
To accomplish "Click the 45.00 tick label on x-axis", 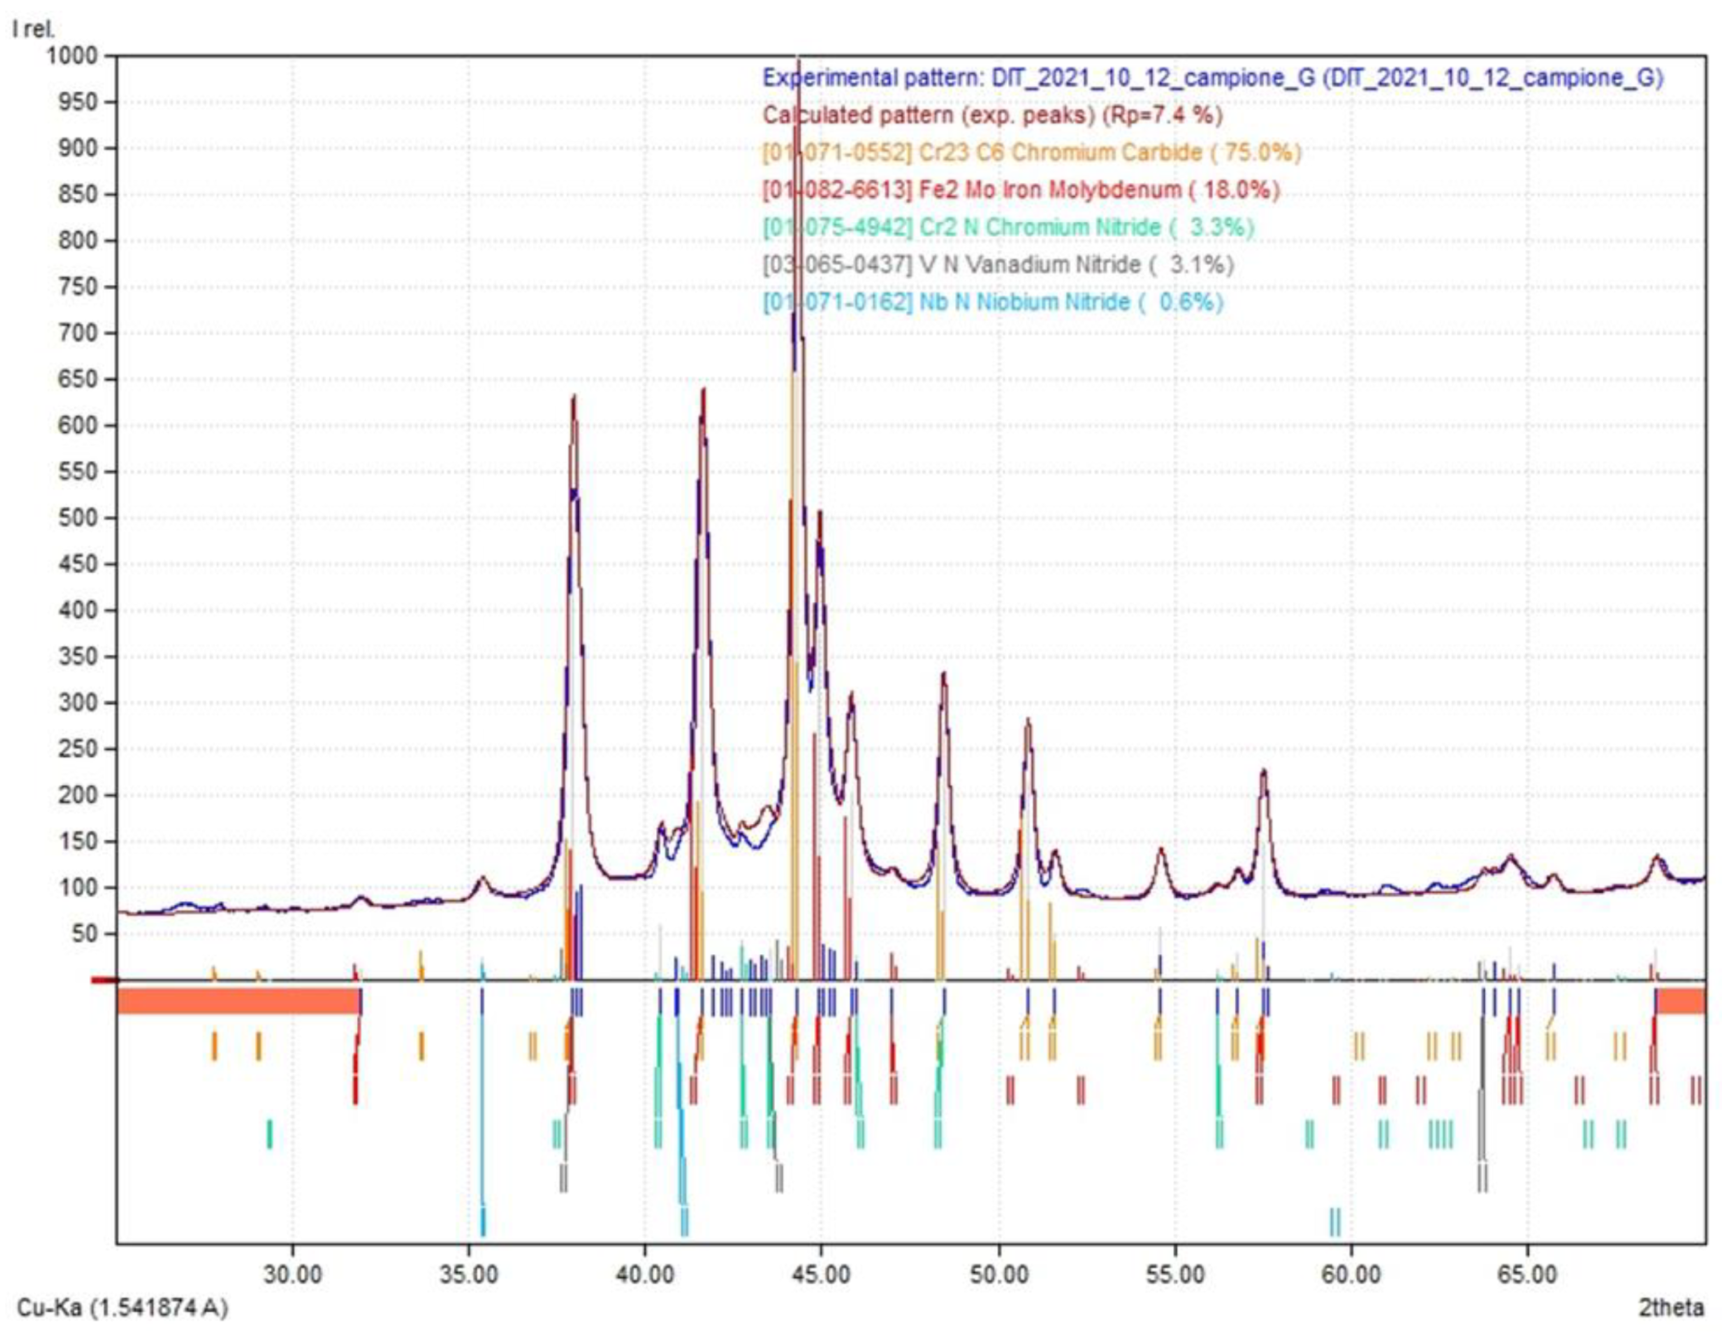I will pyautogui.click(x=821, y=1275).
